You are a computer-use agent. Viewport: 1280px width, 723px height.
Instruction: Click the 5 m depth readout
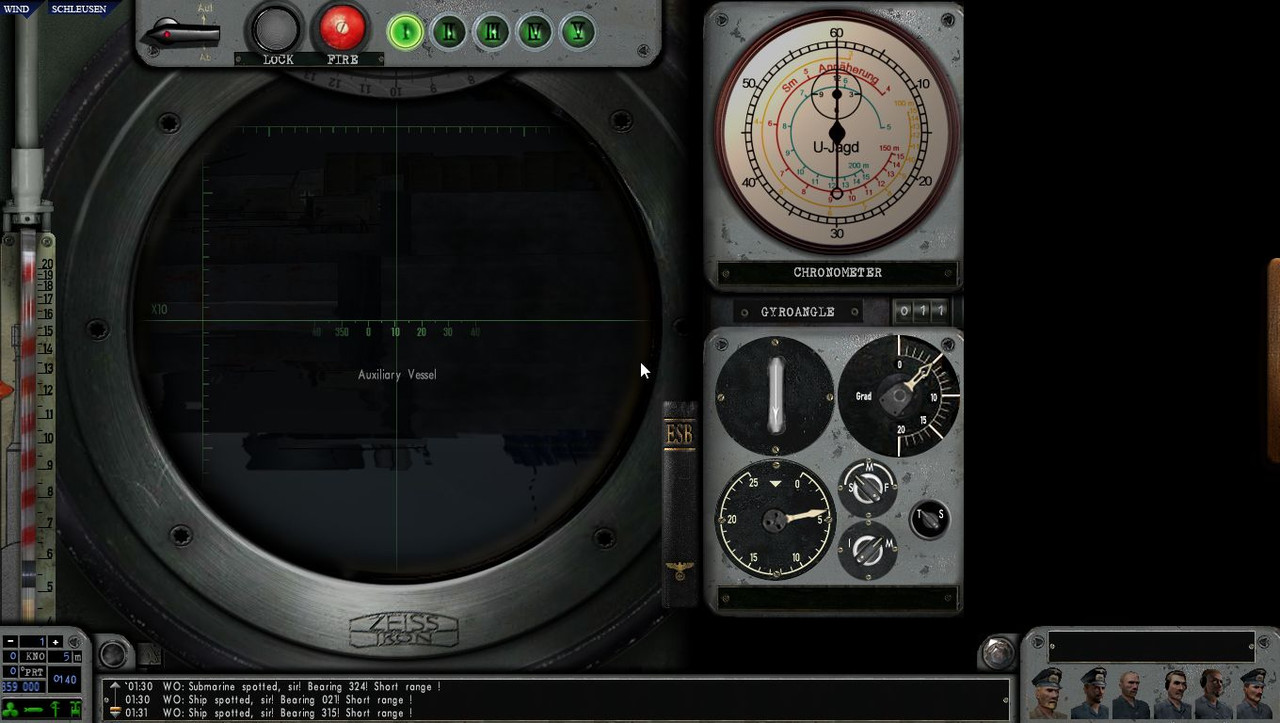[65, 657]
